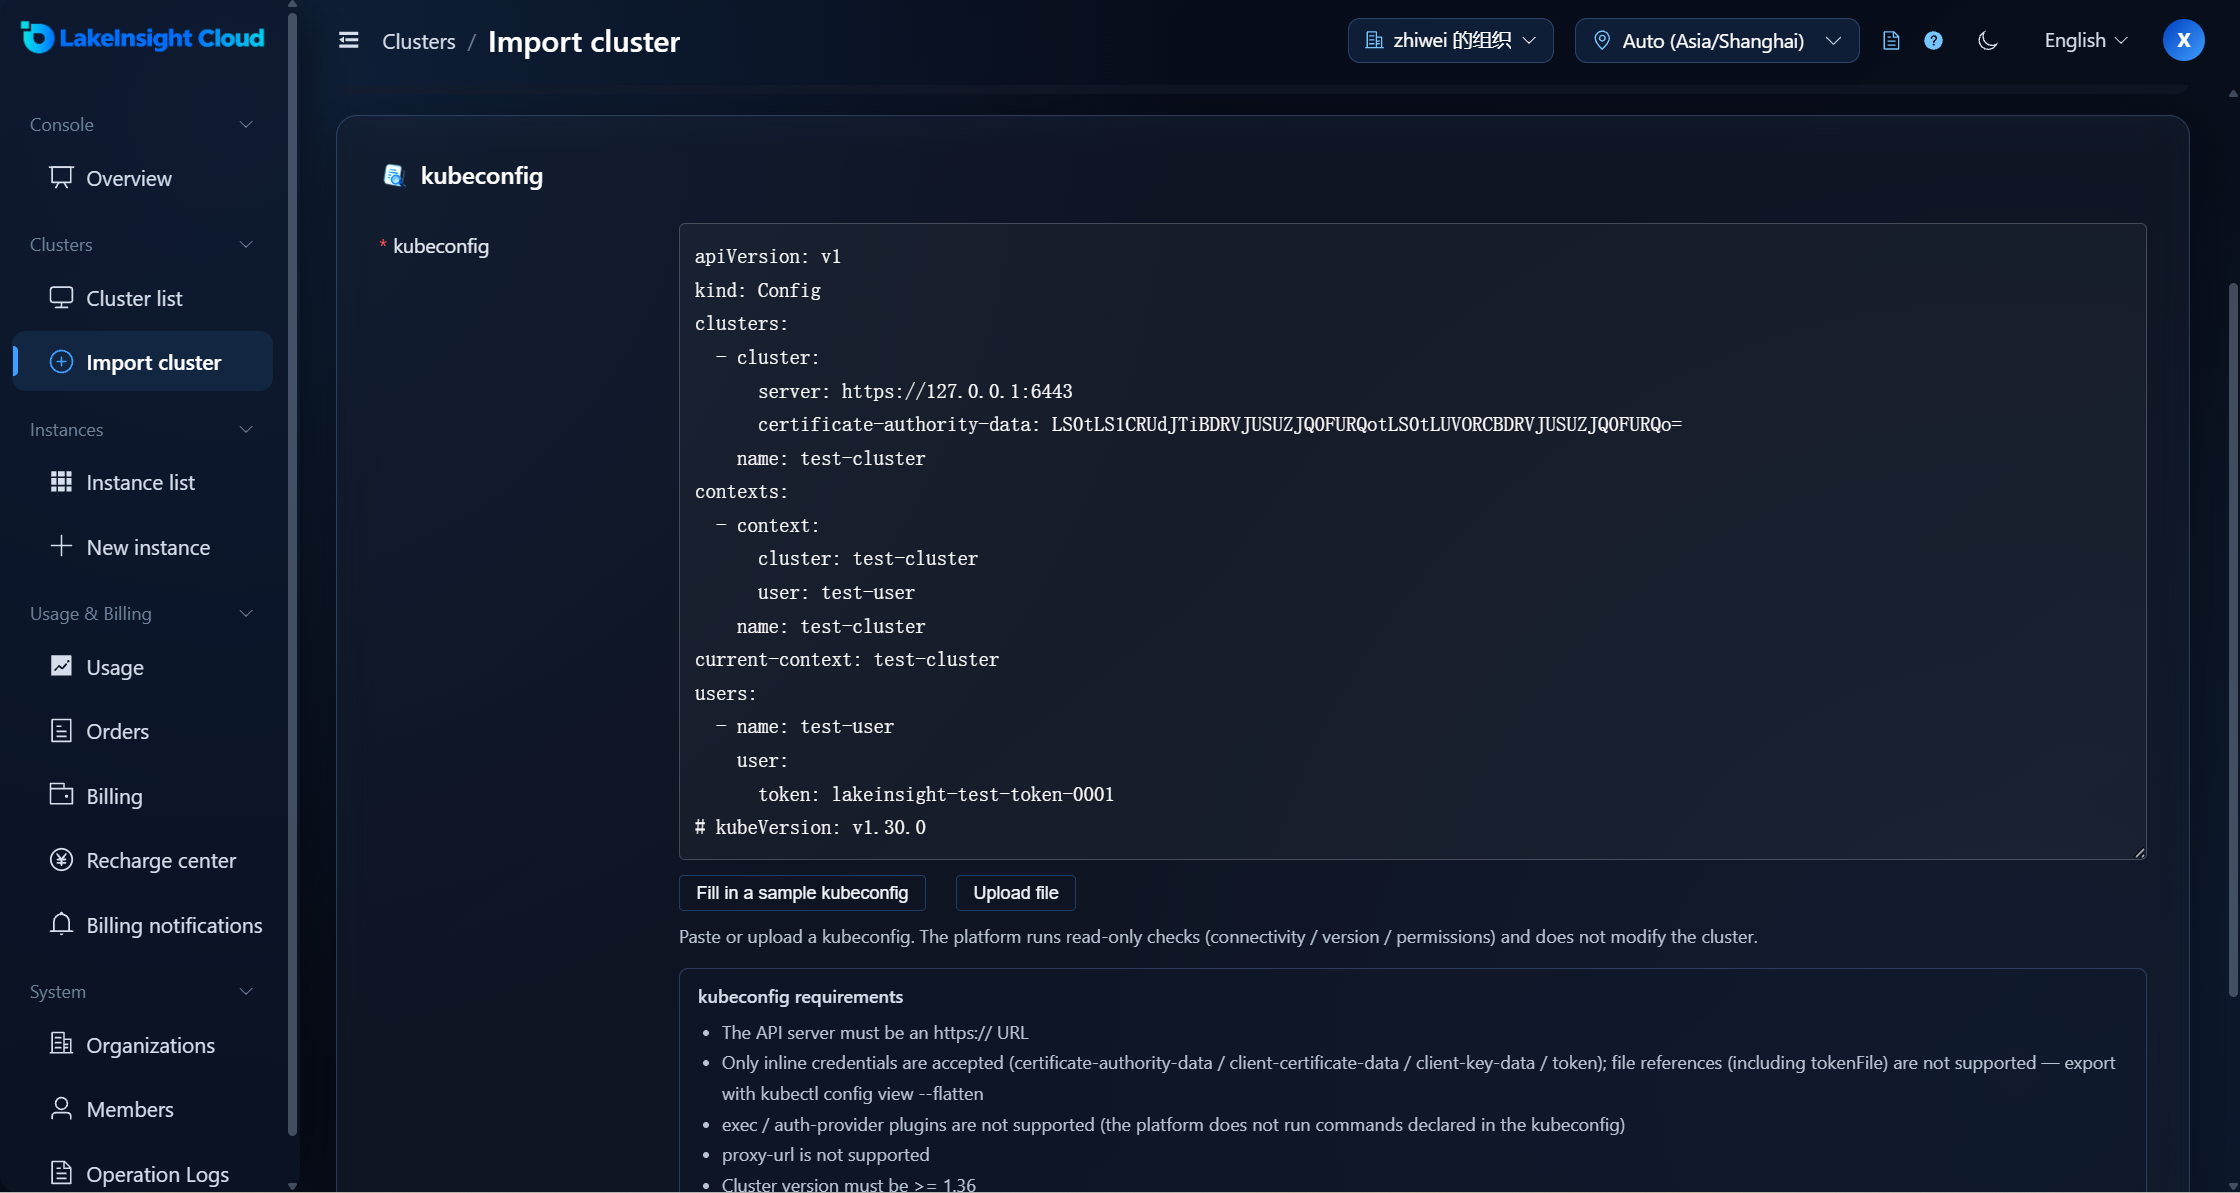Click the Upload file button
2240x1193 pixels.
1015,892
